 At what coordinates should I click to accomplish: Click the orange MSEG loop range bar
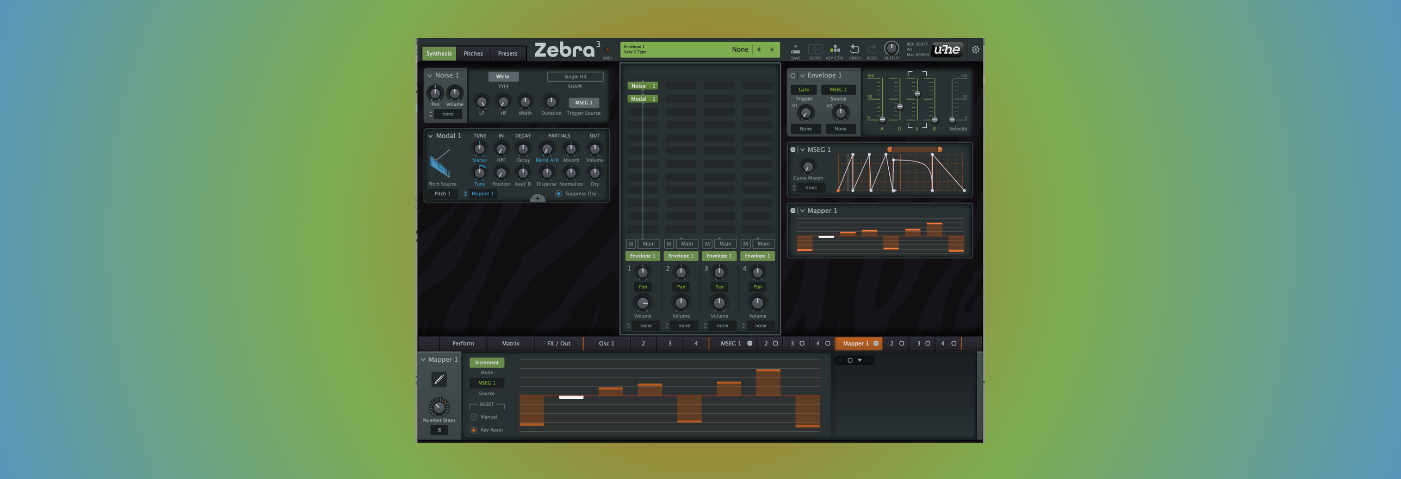click(914, 149)
